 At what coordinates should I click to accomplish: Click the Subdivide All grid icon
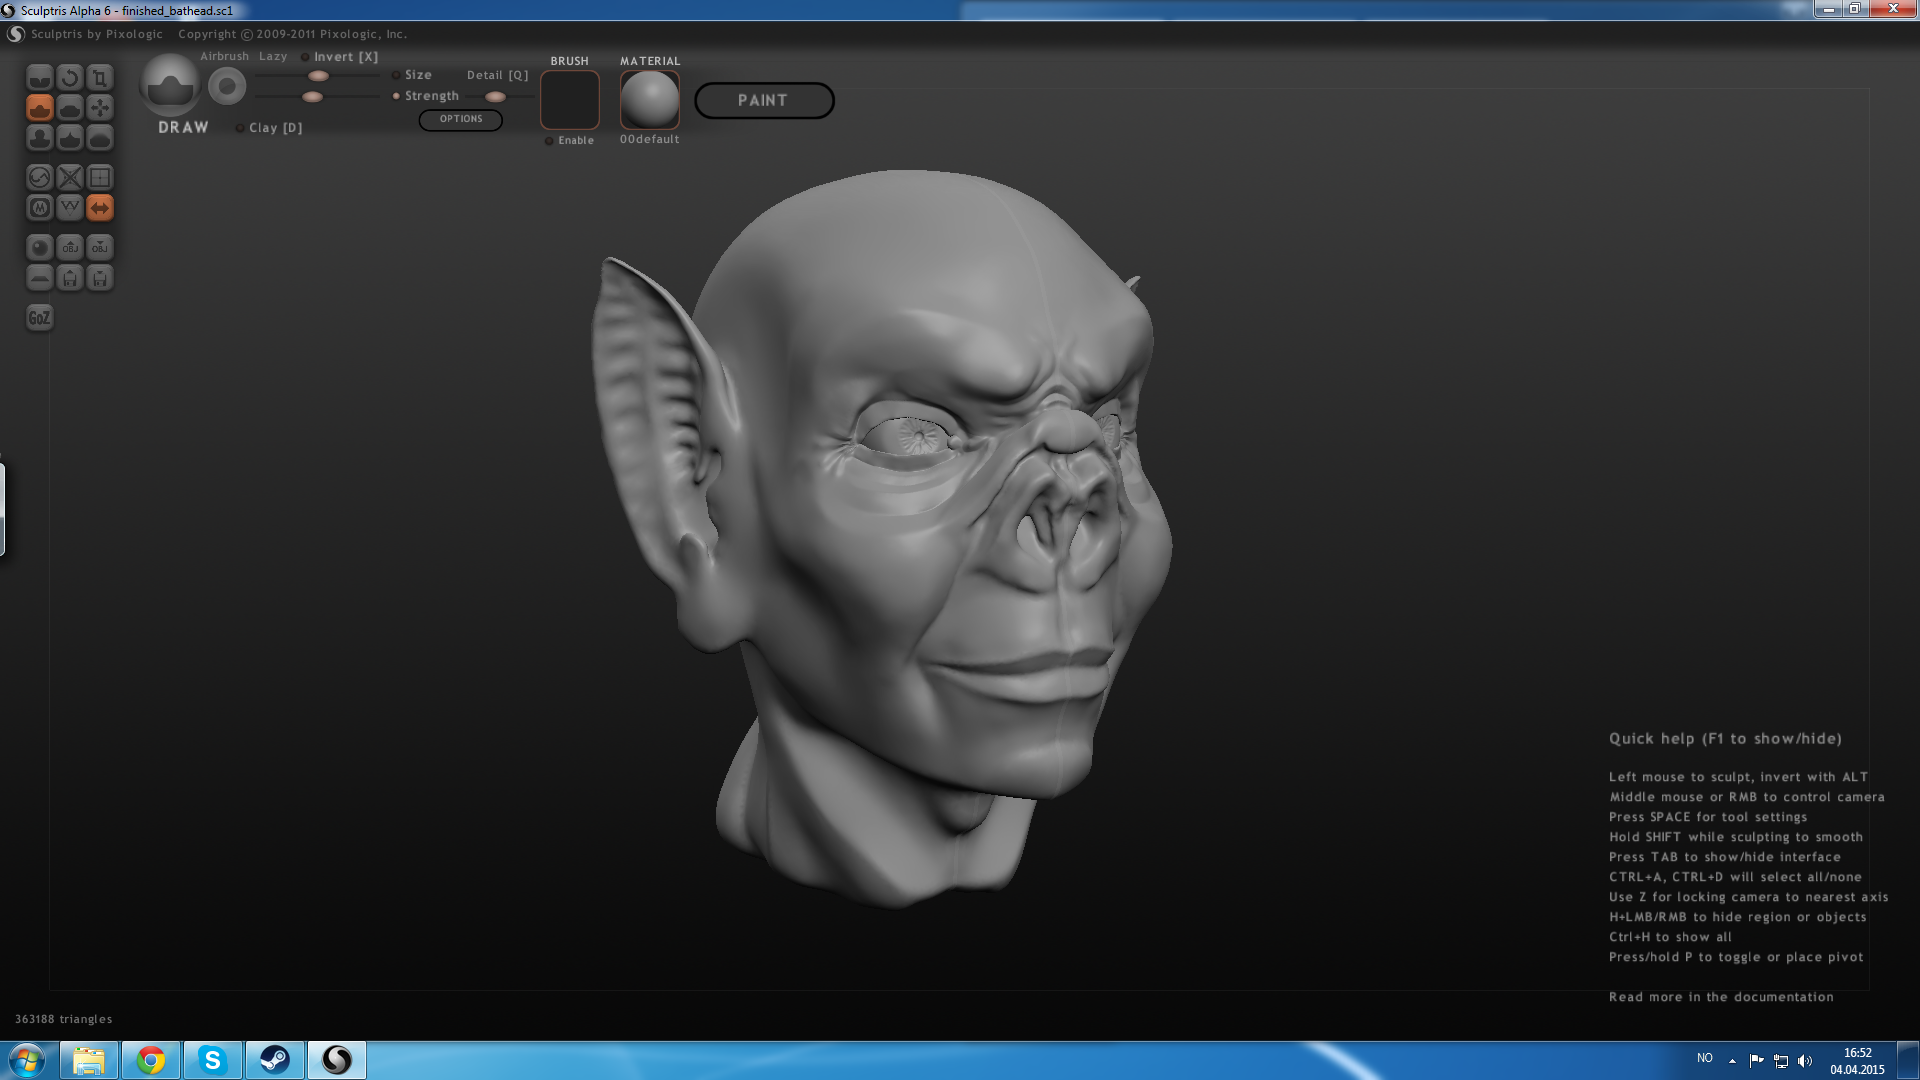100,178
